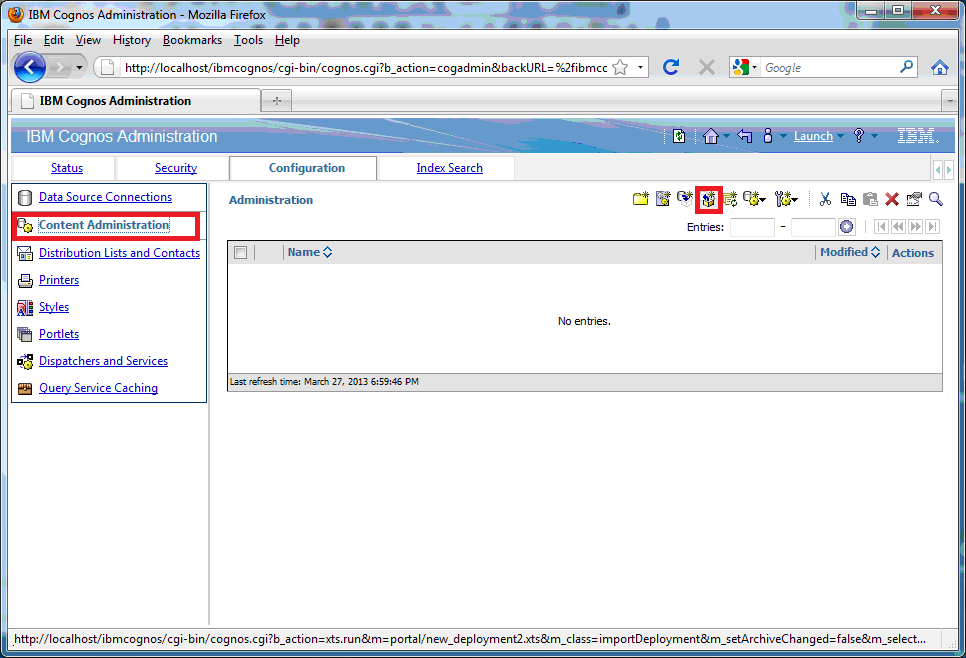Click the Return back-arrow header icon

tap(745, 136)
